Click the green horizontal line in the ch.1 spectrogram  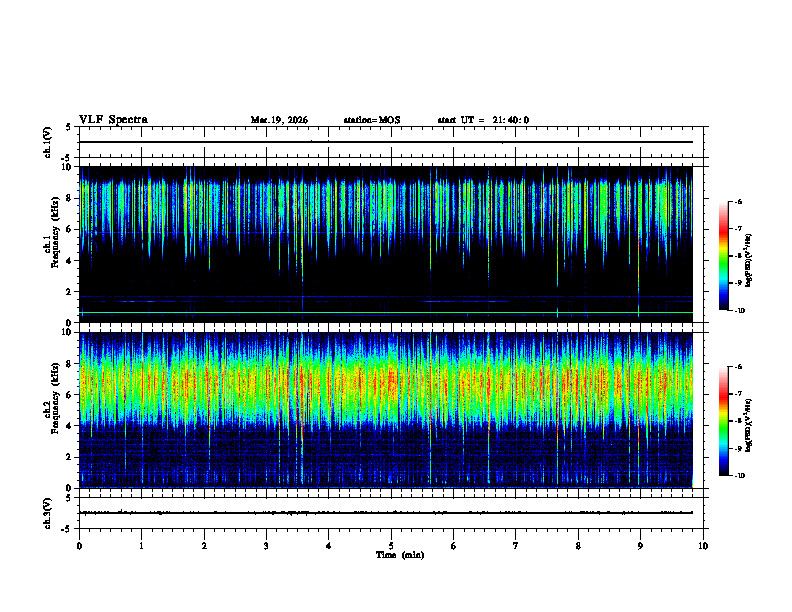tap(386, 313)
